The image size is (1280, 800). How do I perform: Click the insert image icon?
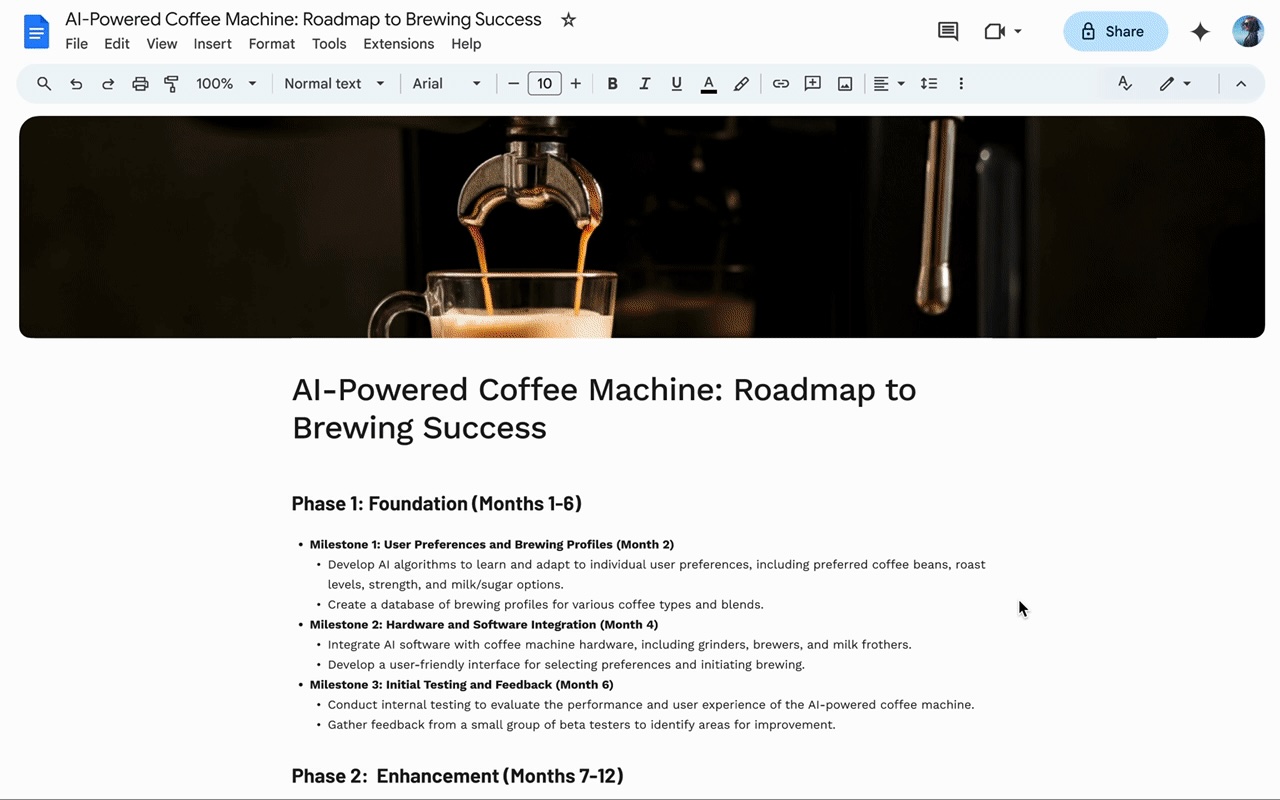(845, 84)
